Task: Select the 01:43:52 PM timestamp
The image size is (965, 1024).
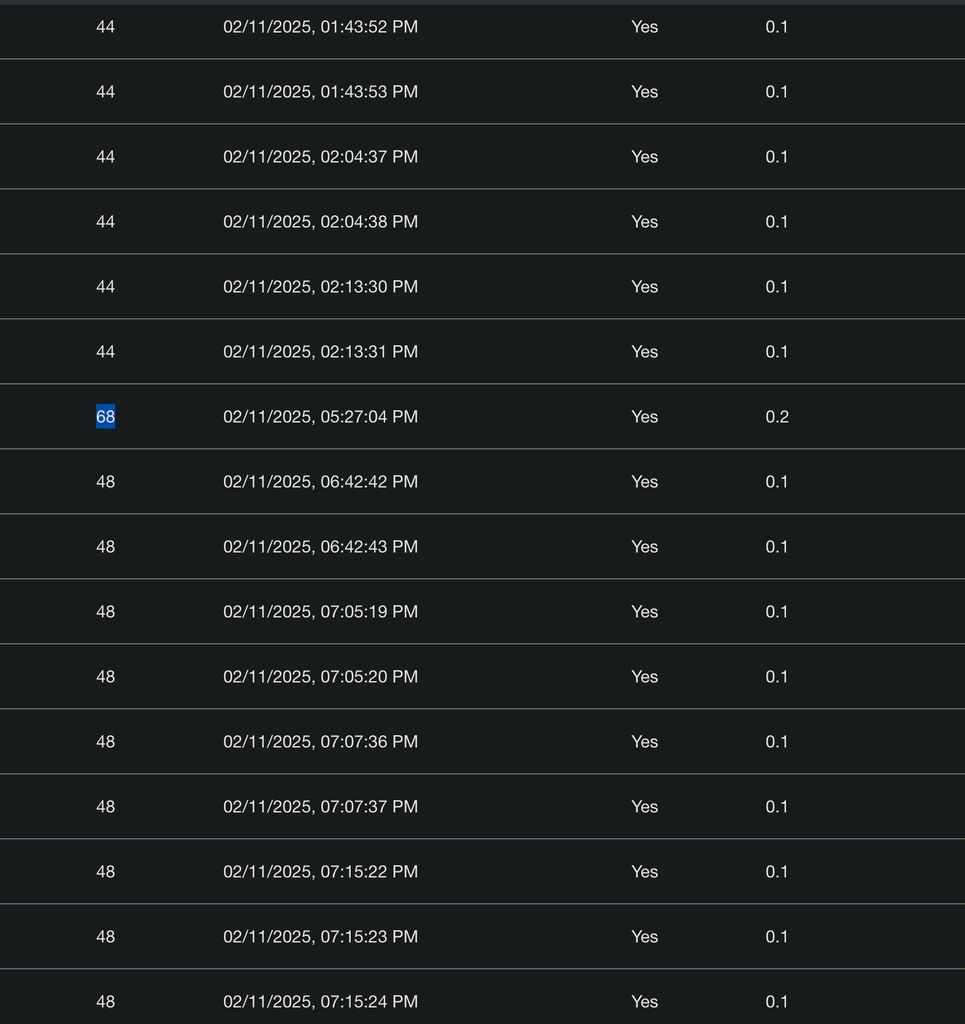Action: pos(320,27)
